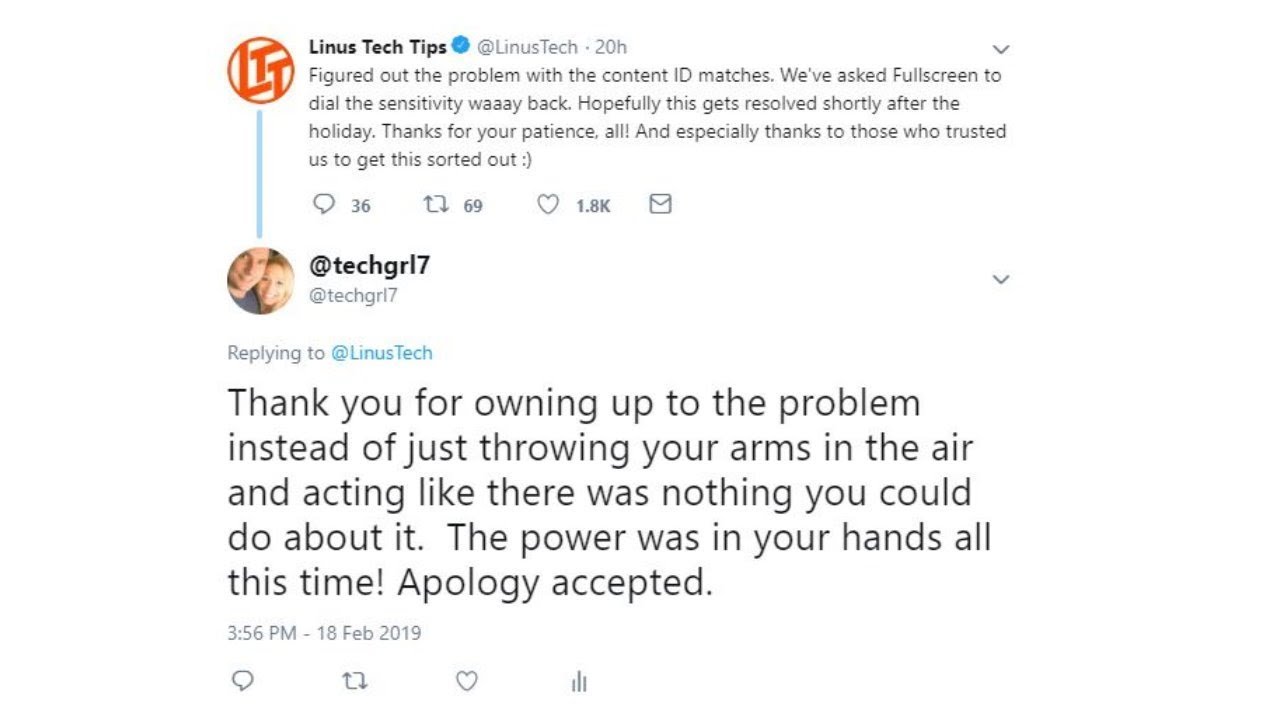Open the bold @techgrl7 display name
Screen dimensions: 1280x720
(370, 266)
